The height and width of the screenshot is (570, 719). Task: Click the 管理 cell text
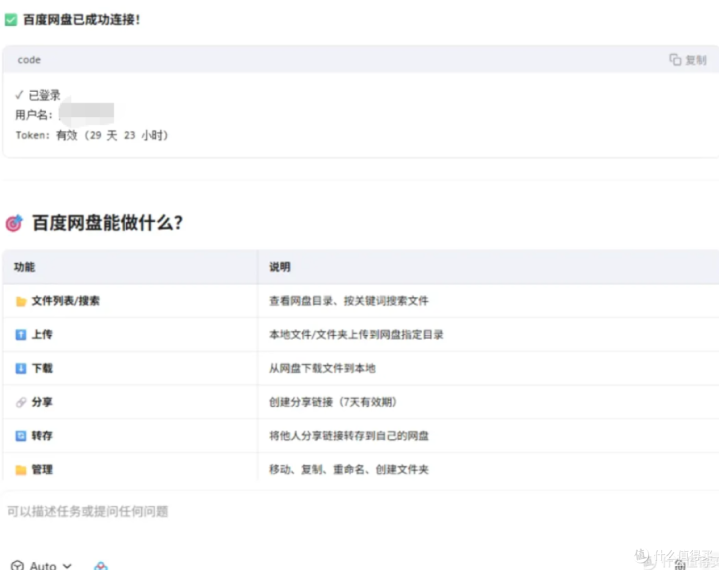42,470
